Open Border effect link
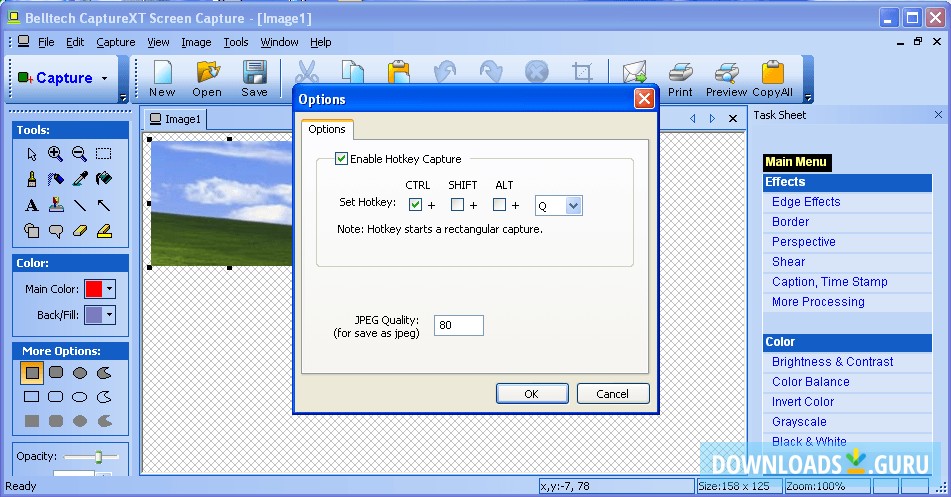 (x=790, y=222)
